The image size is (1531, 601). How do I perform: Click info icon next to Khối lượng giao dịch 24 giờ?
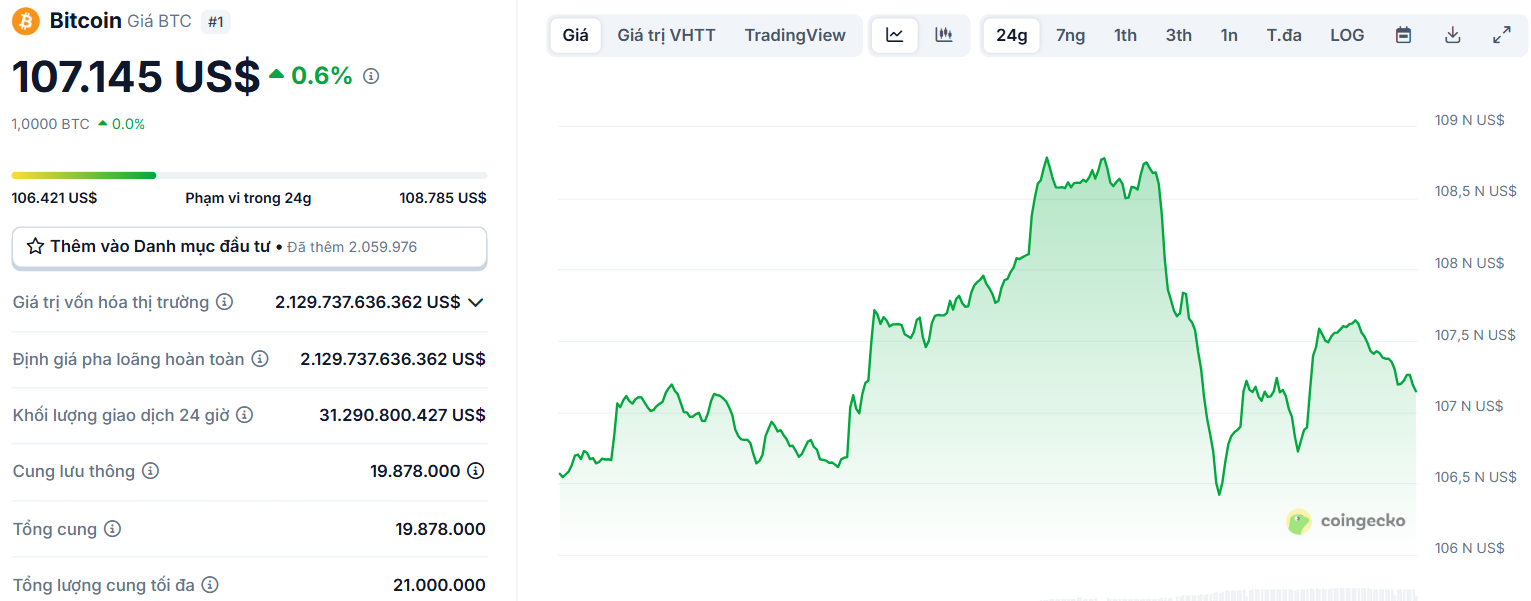244,415
